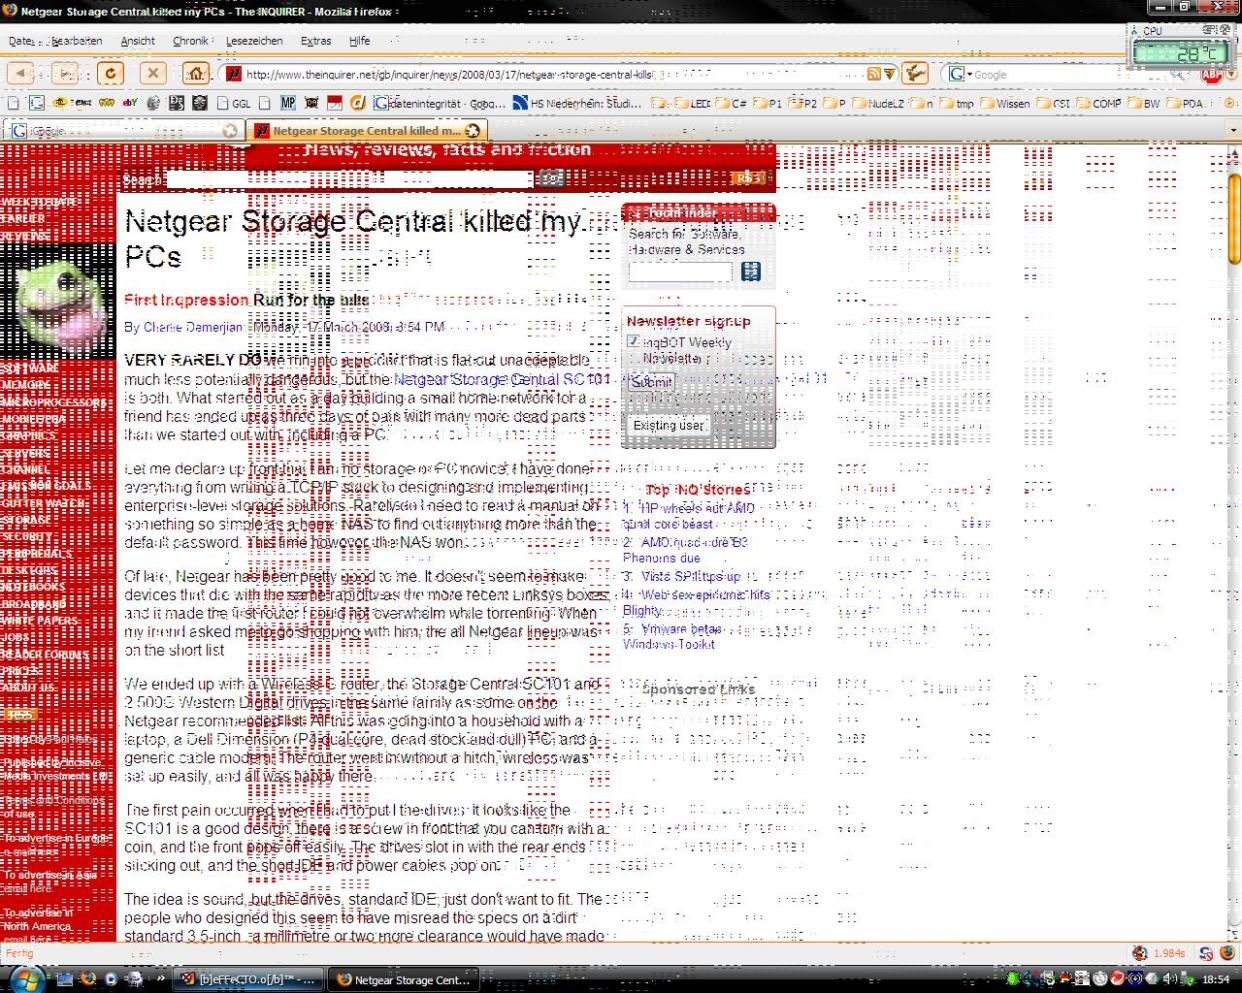Open the Bearbeiten menu

(77, 41)
